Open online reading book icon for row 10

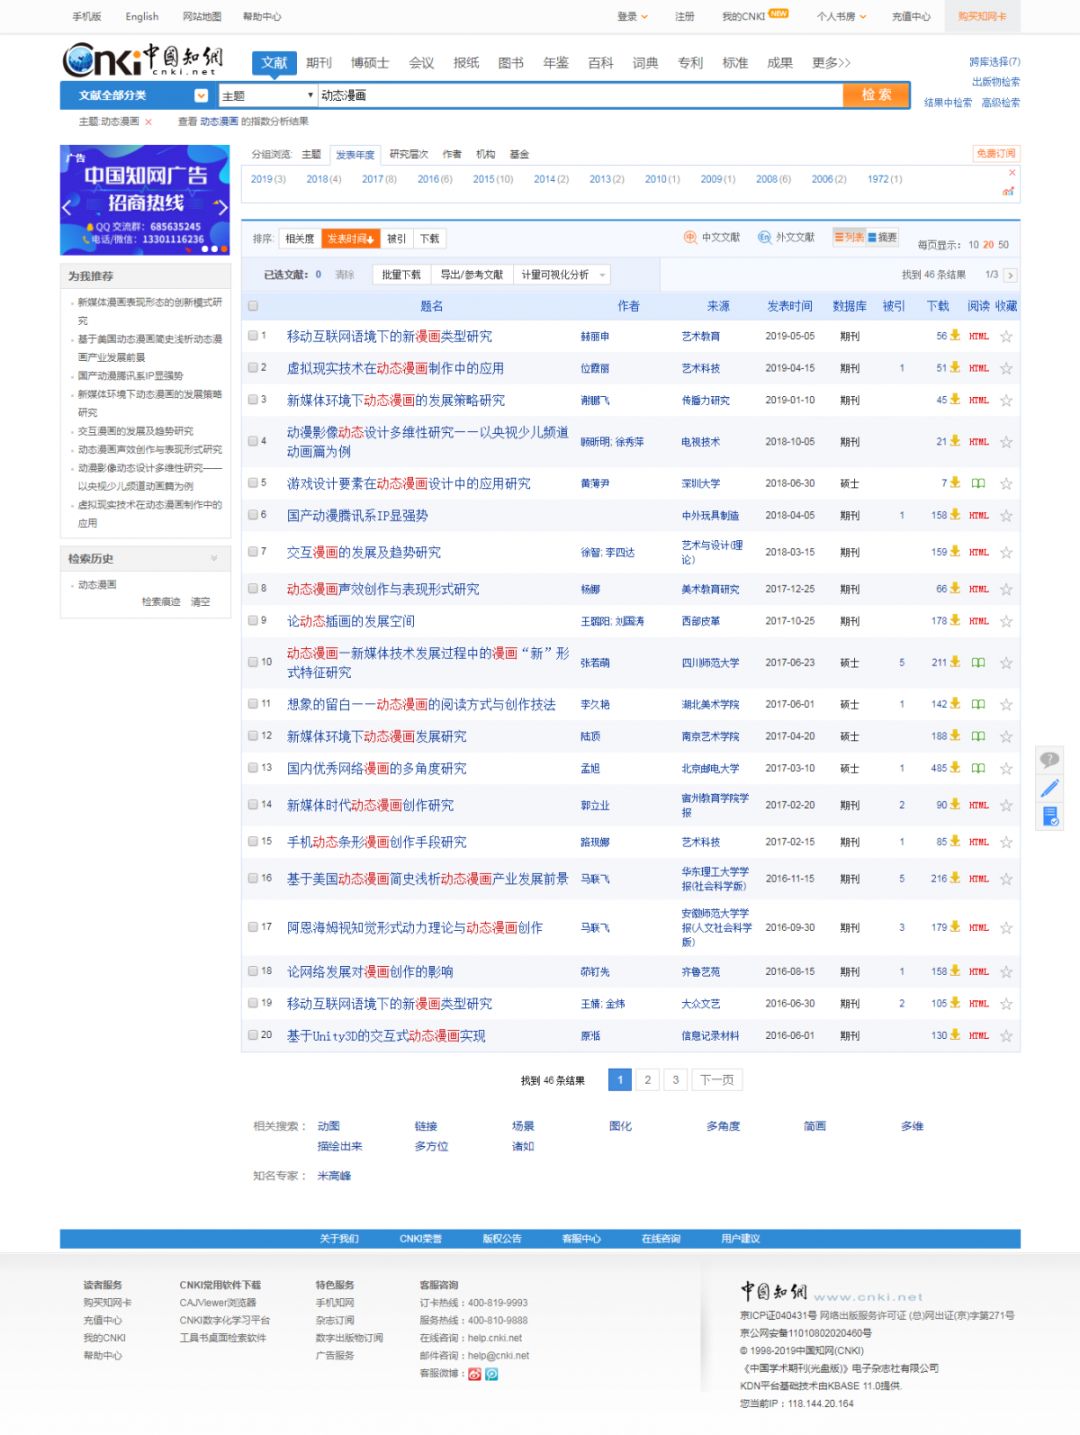pos(978,662)
